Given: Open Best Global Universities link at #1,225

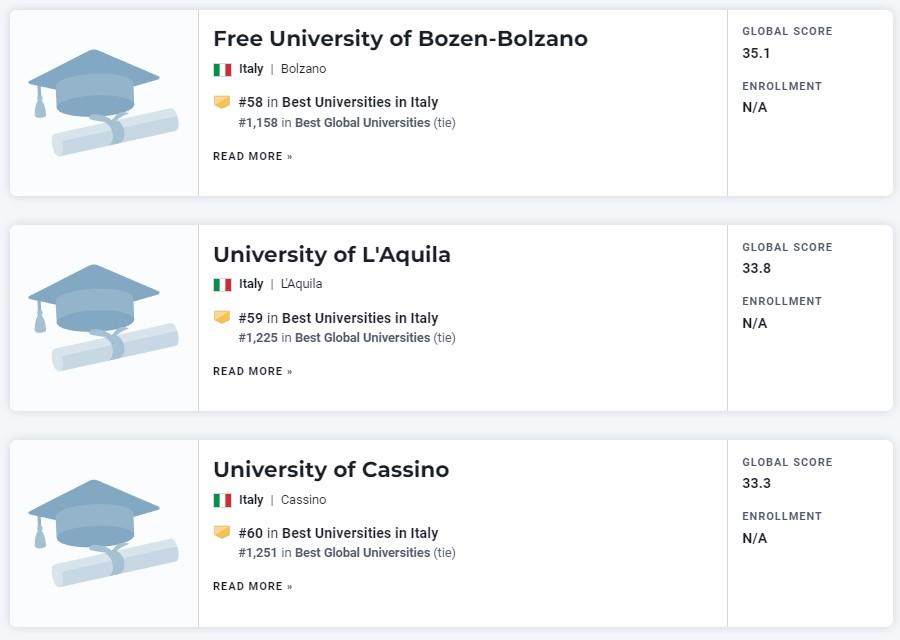Looking at the screenshot, I should (x=362, y=338).
